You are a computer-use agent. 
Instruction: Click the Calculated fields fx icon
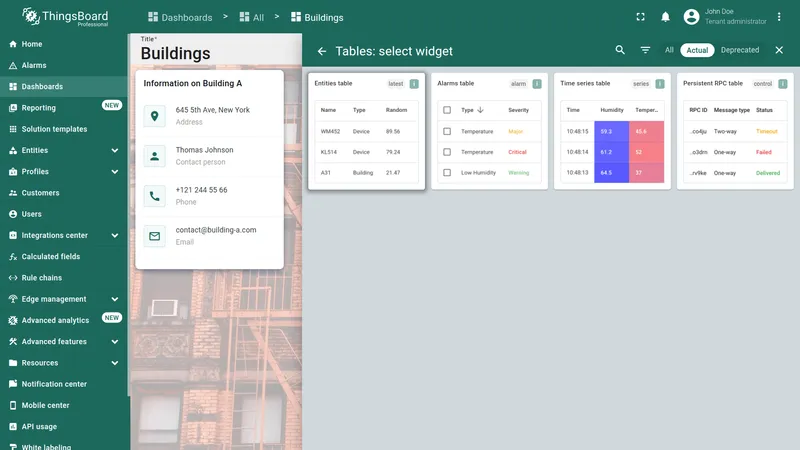click(x=13, y=257)
